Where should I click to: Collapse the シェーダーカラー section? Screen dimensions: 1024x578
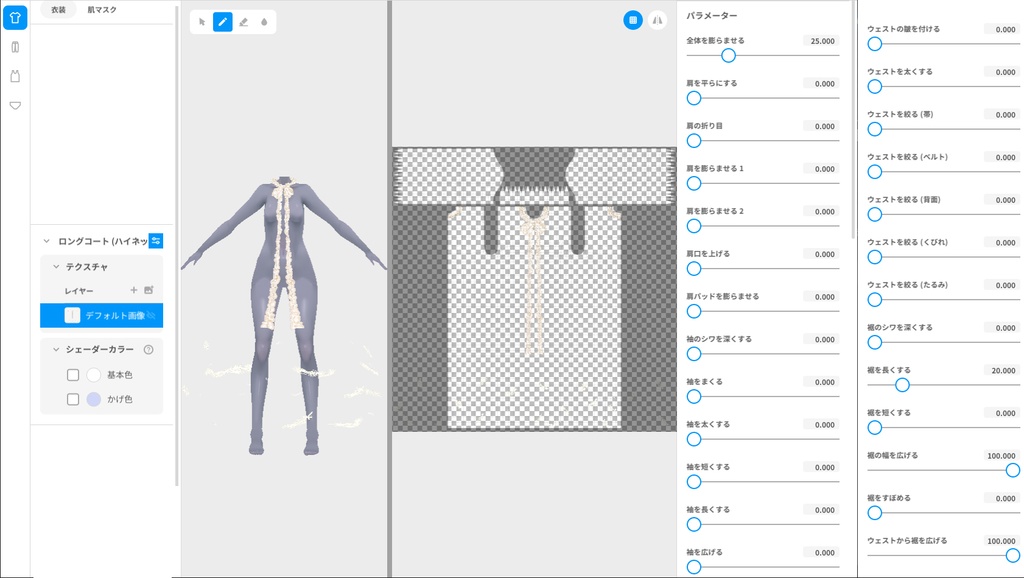[x=56, y=349]
